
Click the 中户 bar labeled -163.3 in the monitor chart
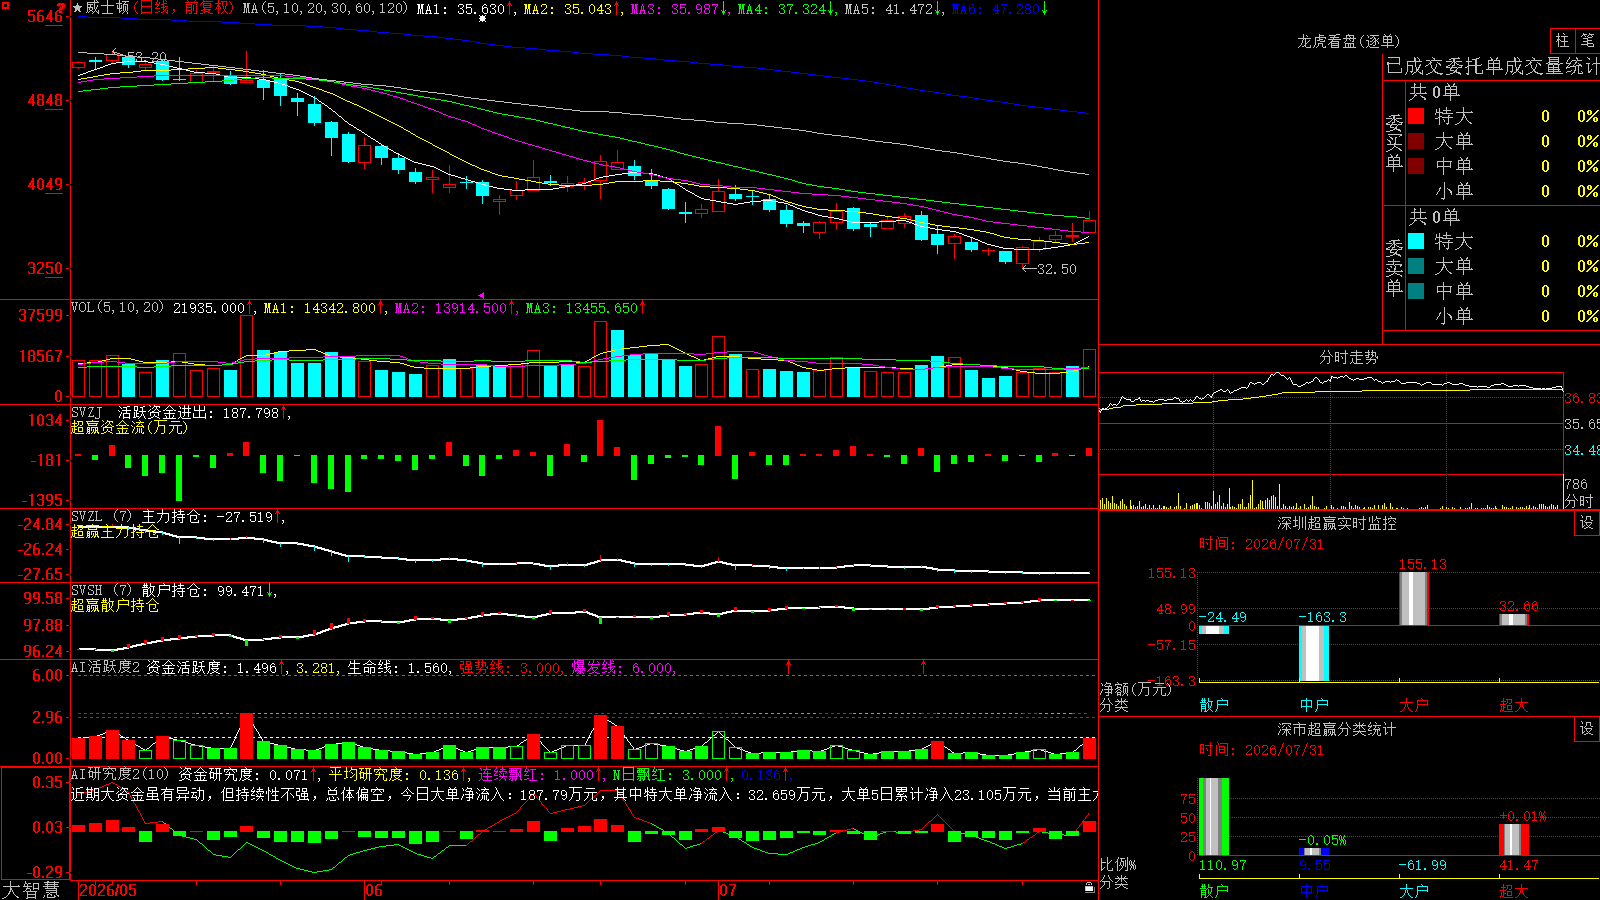coord(1314,653)
